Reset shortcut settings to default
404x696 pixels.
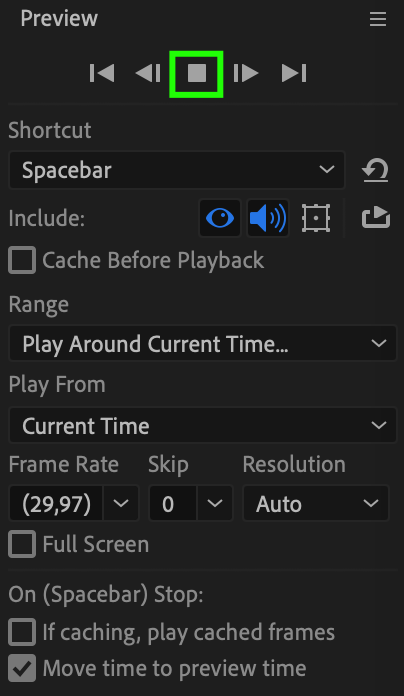[x=376, y=170]
